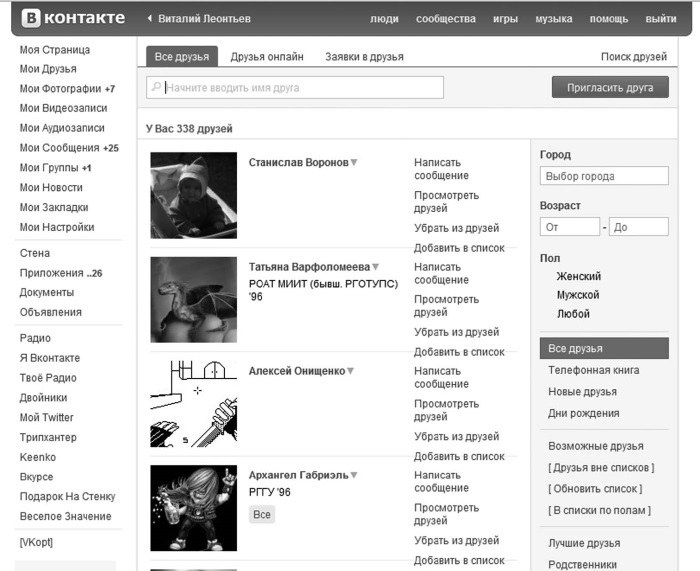Open Мои Настройки in sidebar
Screen dimensions: 700x571
(x=57, y=227)
